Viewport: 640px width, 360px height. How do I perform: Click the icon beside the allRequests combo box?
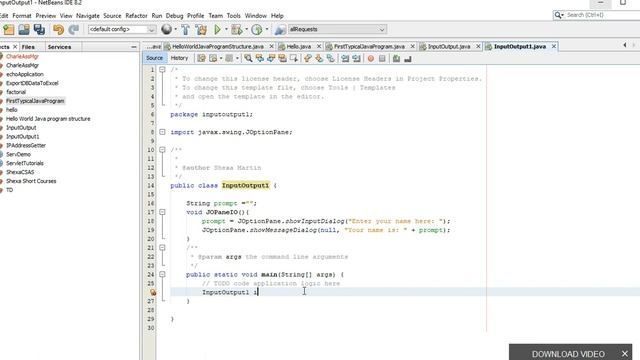[x=280, y=29]
